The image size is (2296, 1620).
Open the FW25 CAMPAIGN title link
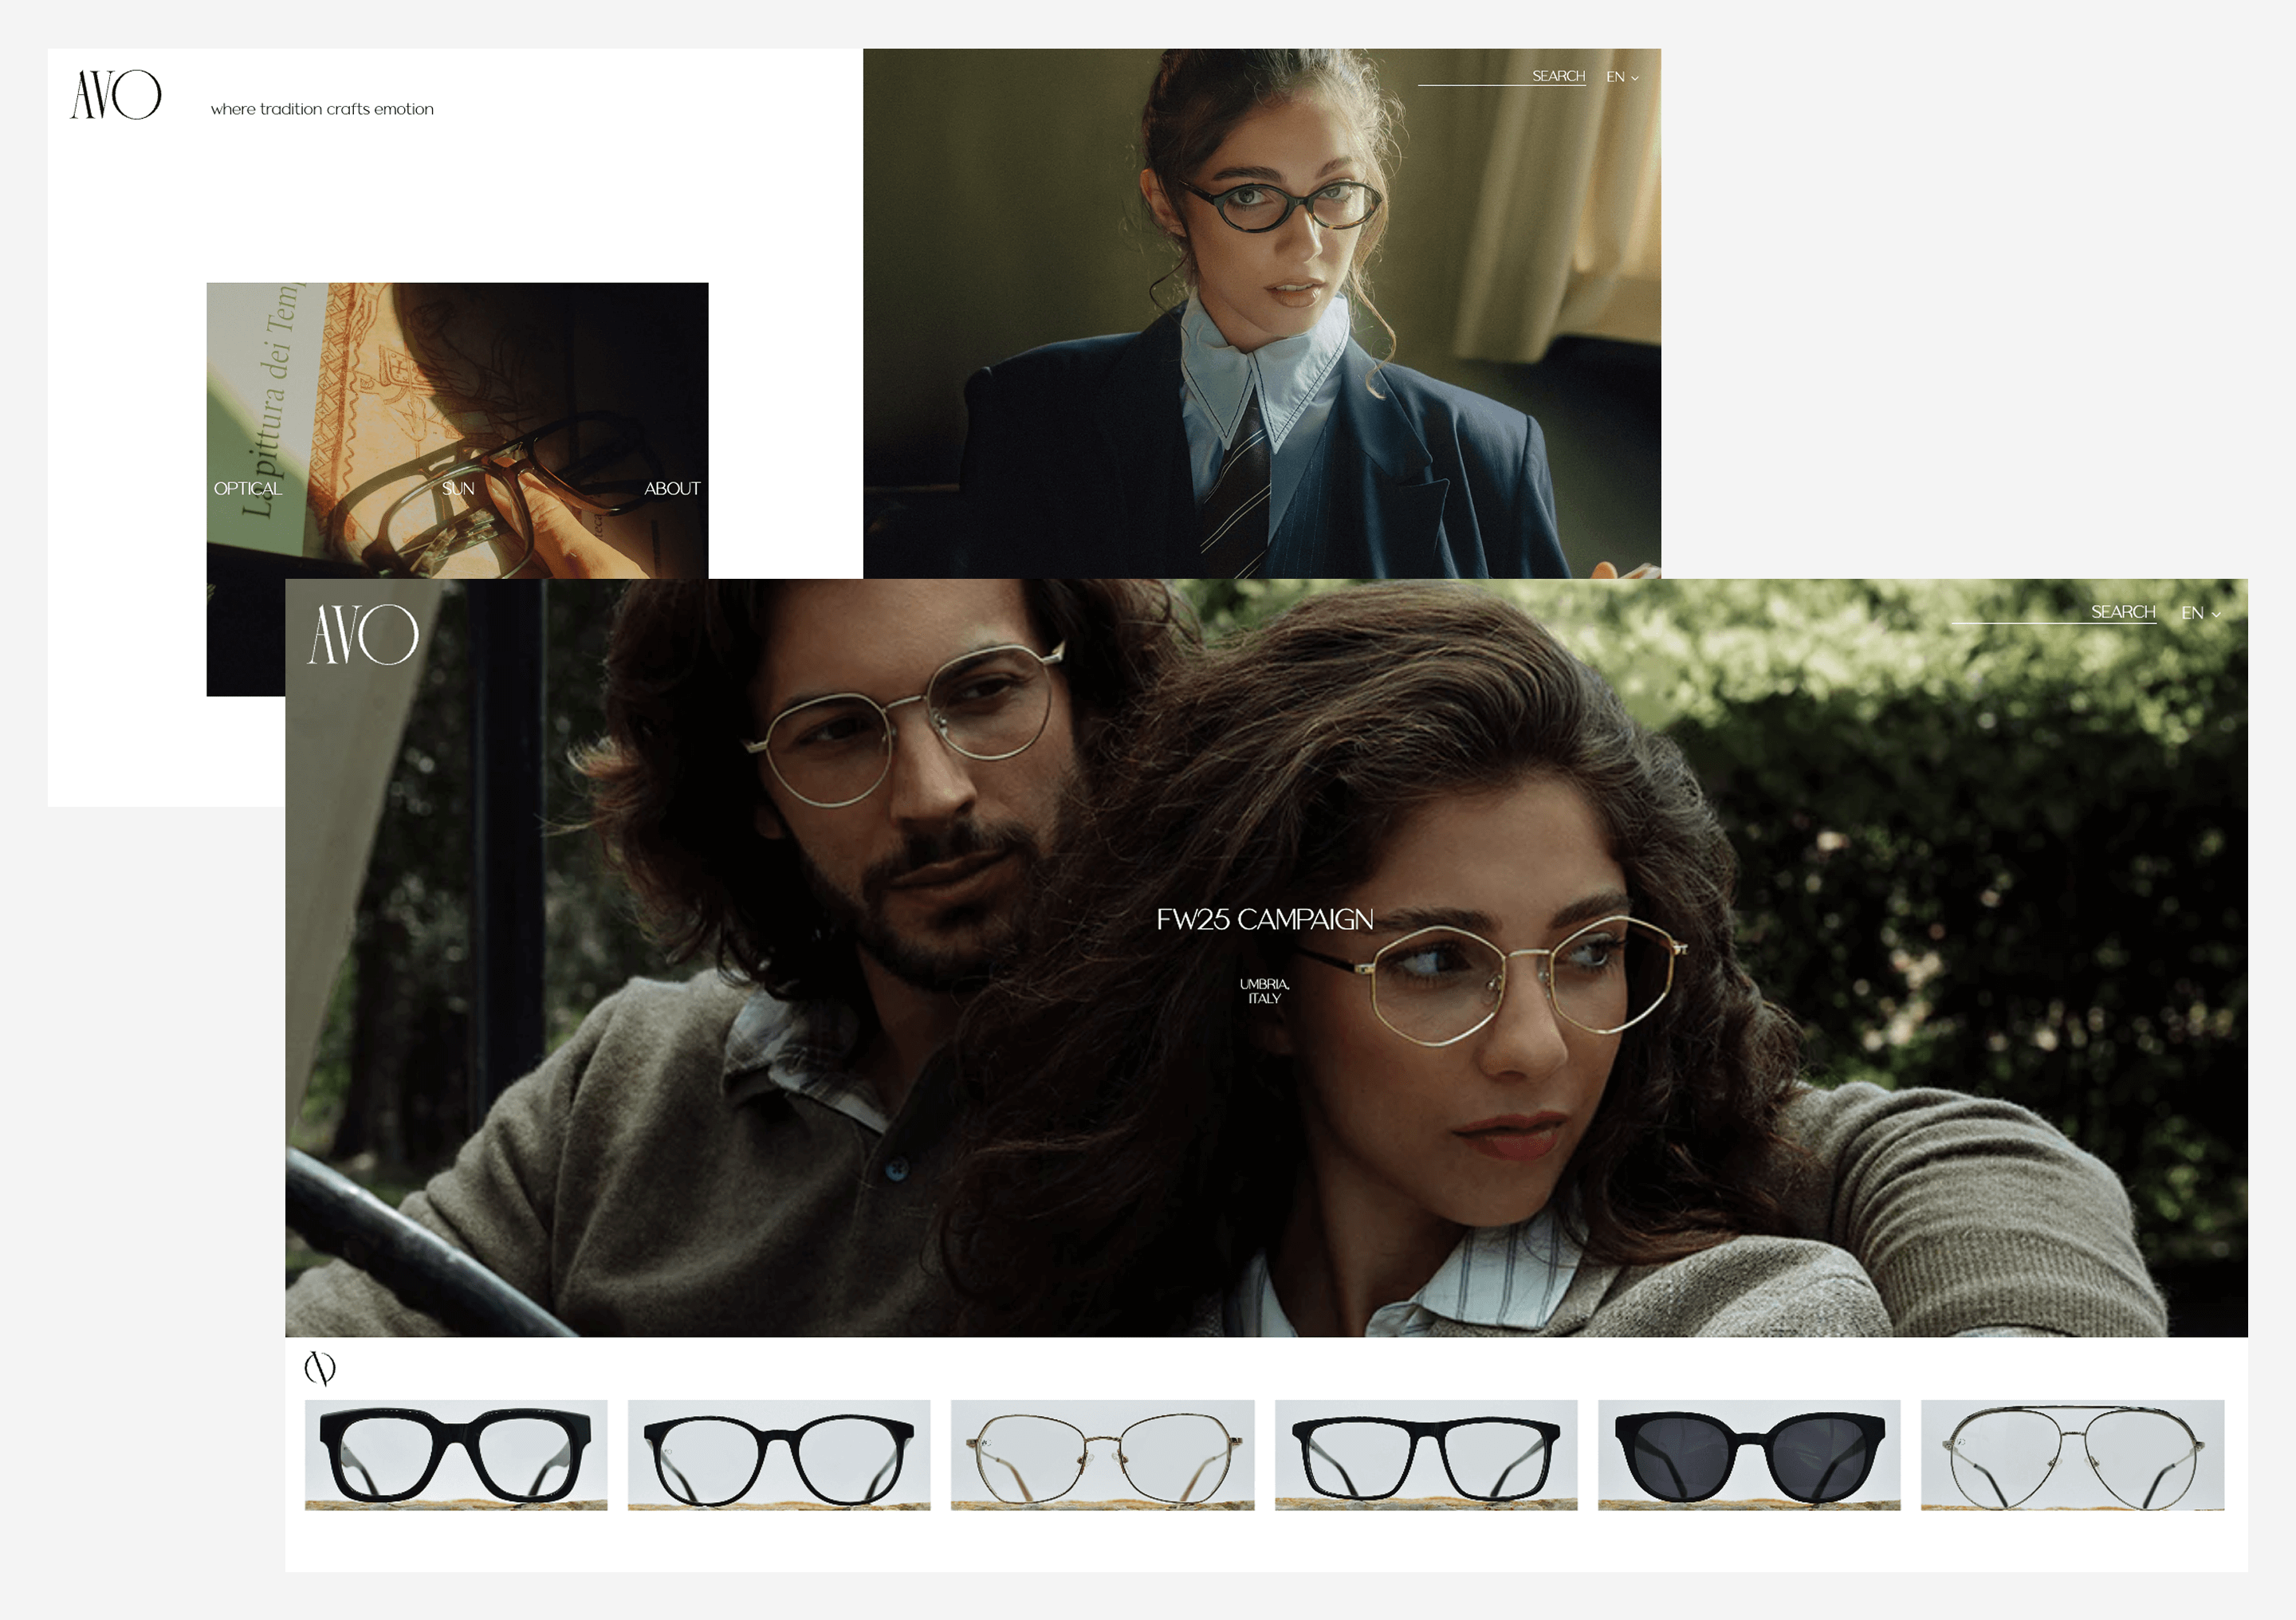(x=1264, y=920)
